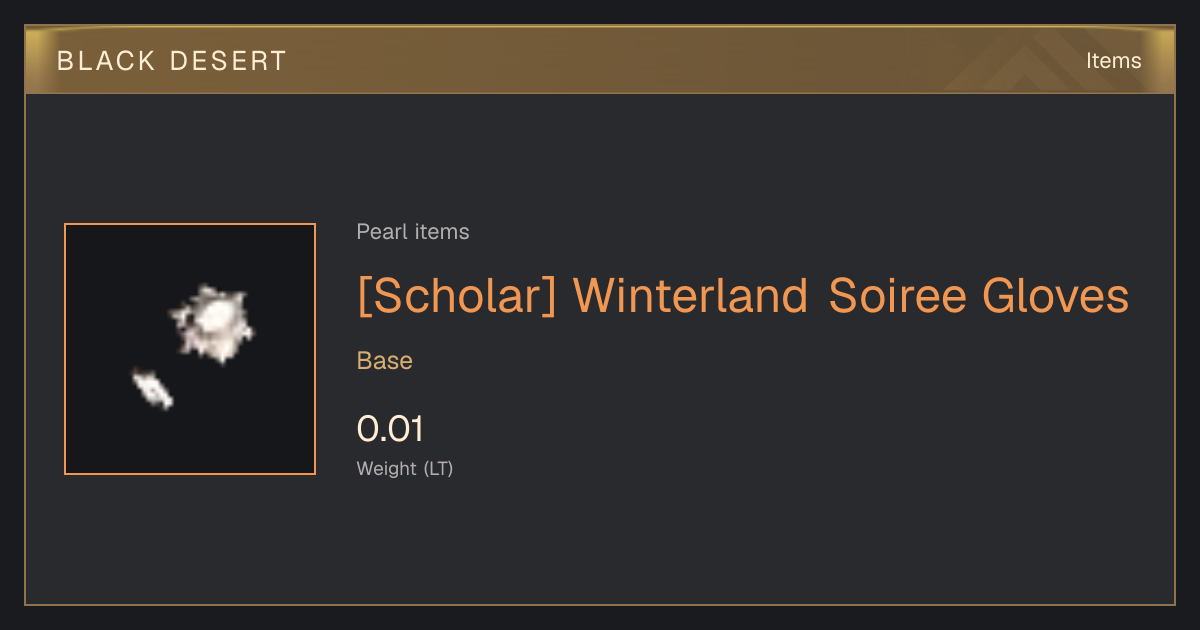Click the word Soiree in item title
The height and width of the screenshot is (630, 1200).
[897, 296]
